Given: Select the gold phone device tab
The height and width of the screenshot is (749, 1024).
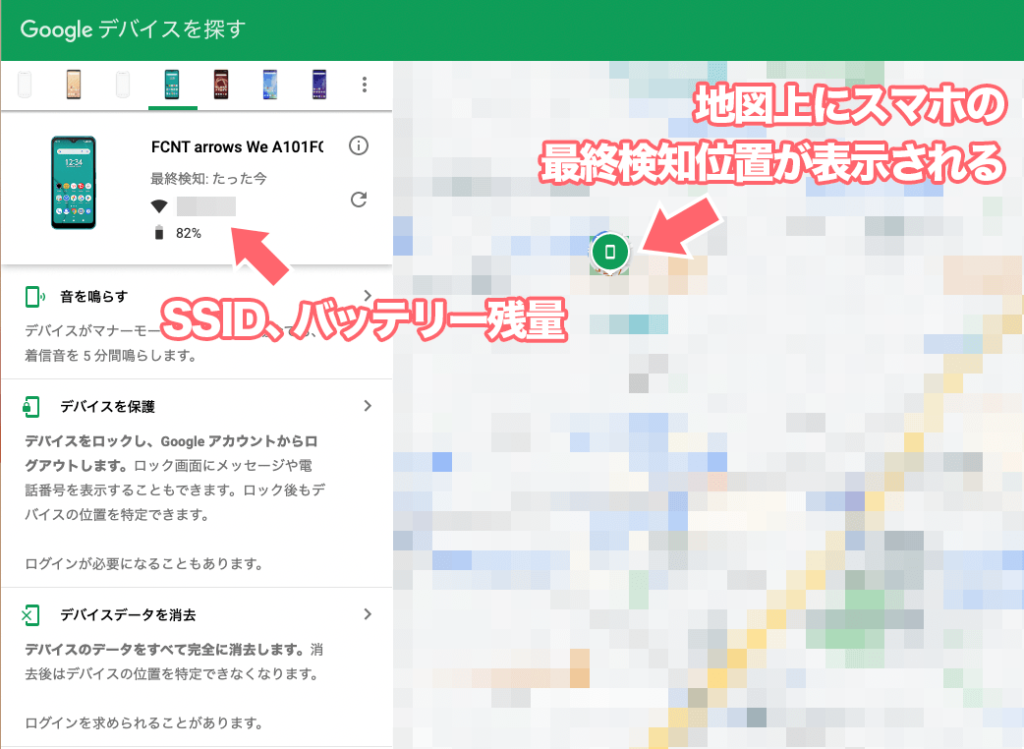Looking at the screenshot, I should (x=74, y=85).
